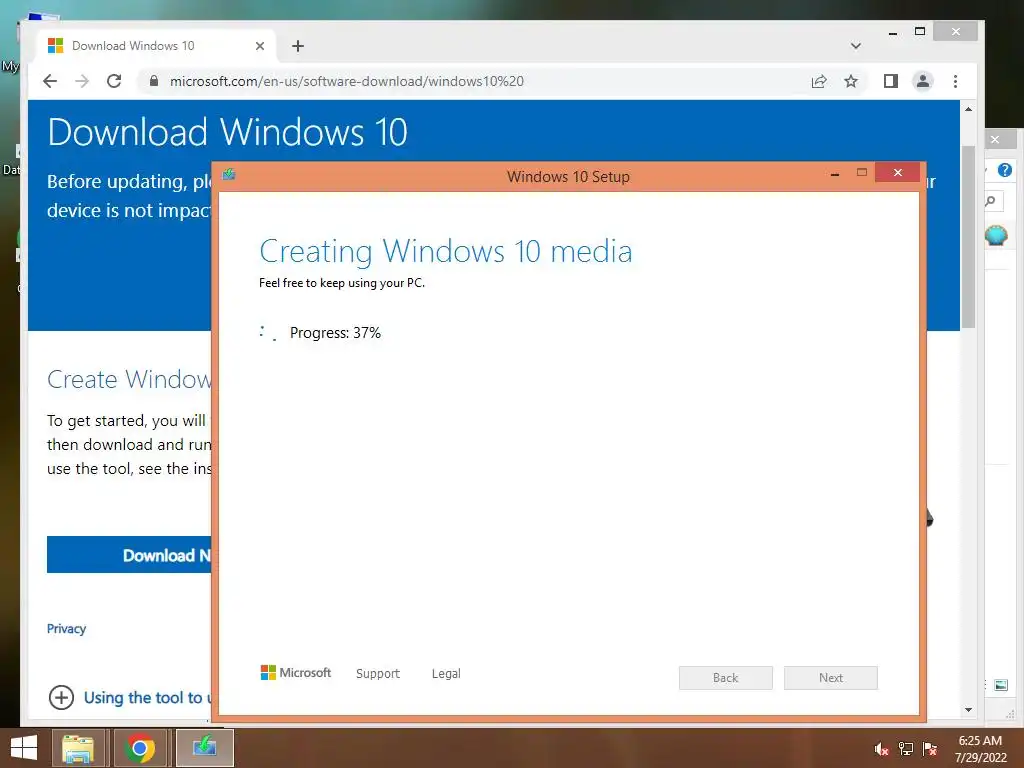Click the muted volume tray icon
The width and height of the screenshot is (1024, 768).
(x=881, y=749)
